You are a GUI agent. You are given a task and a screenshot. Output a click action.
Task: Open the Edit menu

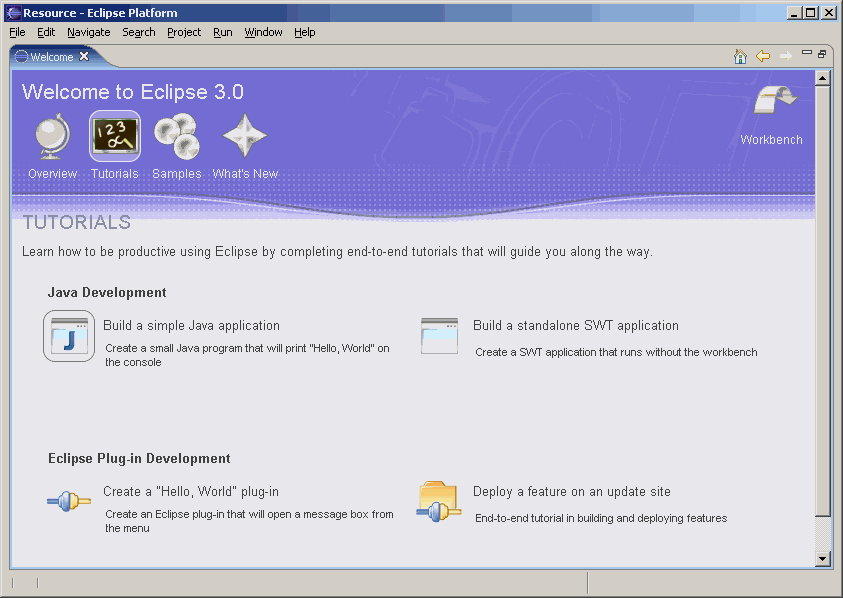point(46,32)
